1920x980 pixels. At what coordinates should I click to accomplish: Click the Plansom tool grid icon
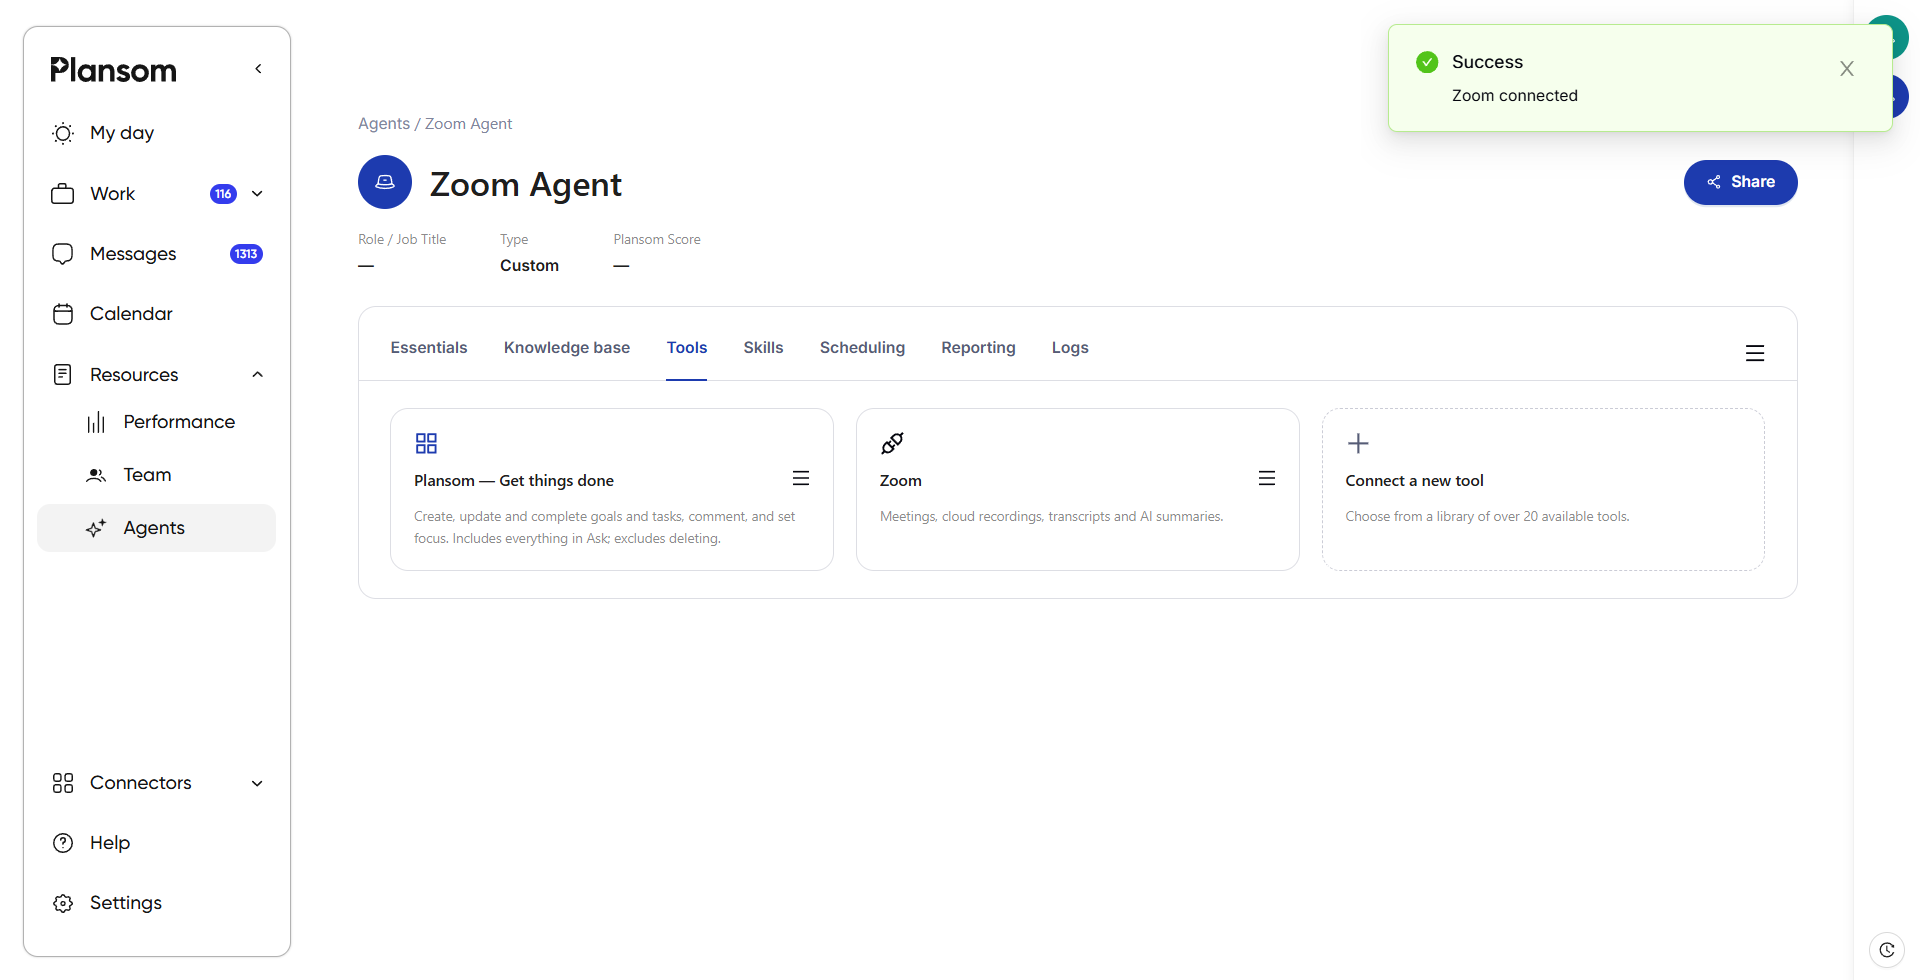point(426,443)
